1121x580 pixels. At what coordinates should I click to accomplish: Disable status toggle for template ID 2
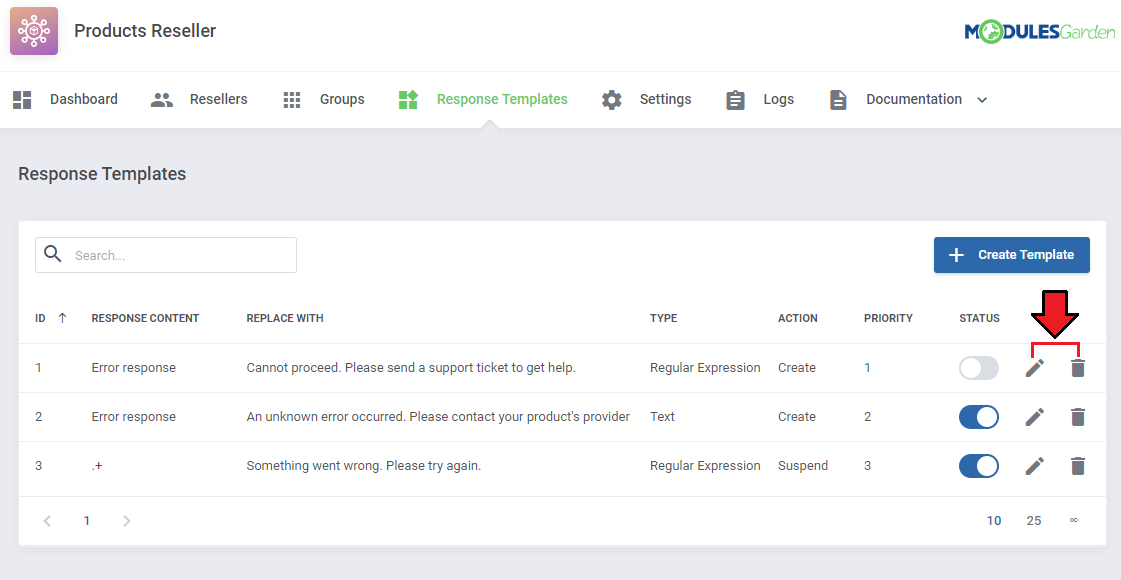click(978, 417)
